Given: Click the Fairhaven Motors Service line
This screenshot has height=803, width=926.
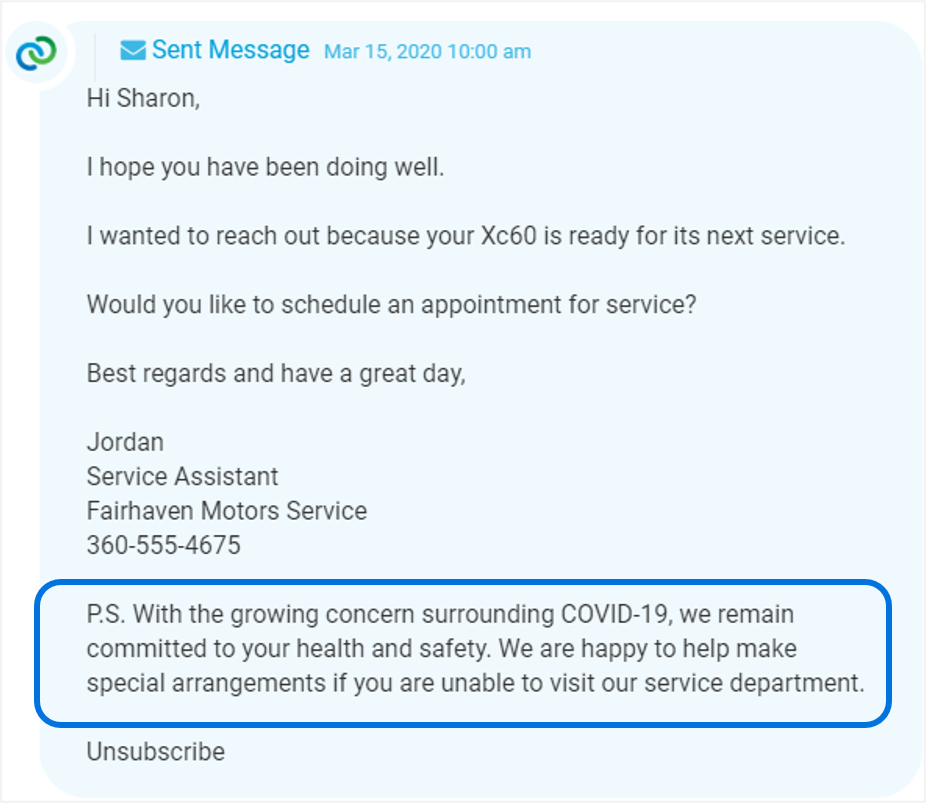Looking at the screenshot, I should (x=227, y=511).
